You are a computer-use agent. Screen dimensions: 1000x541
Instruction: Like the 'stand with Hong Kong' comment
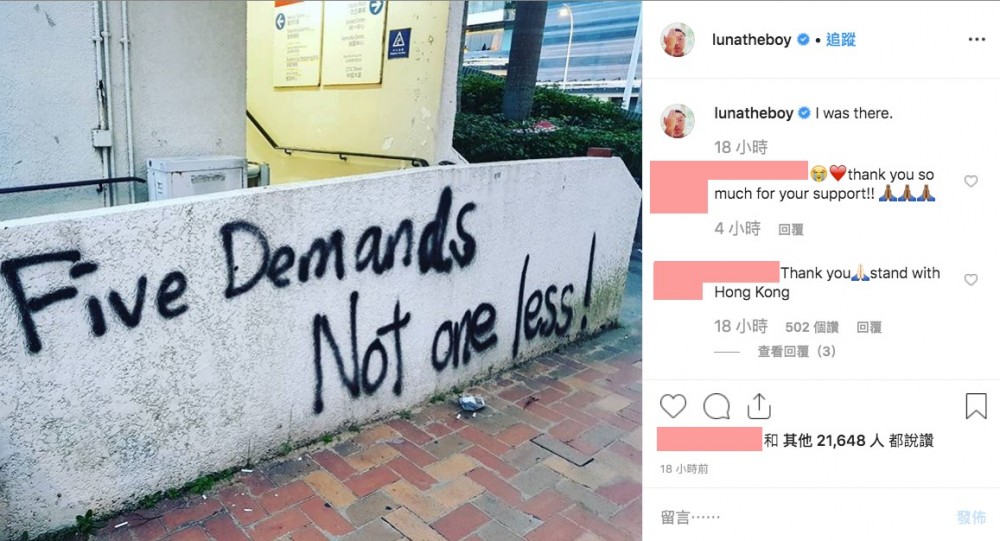pos(971,279)
